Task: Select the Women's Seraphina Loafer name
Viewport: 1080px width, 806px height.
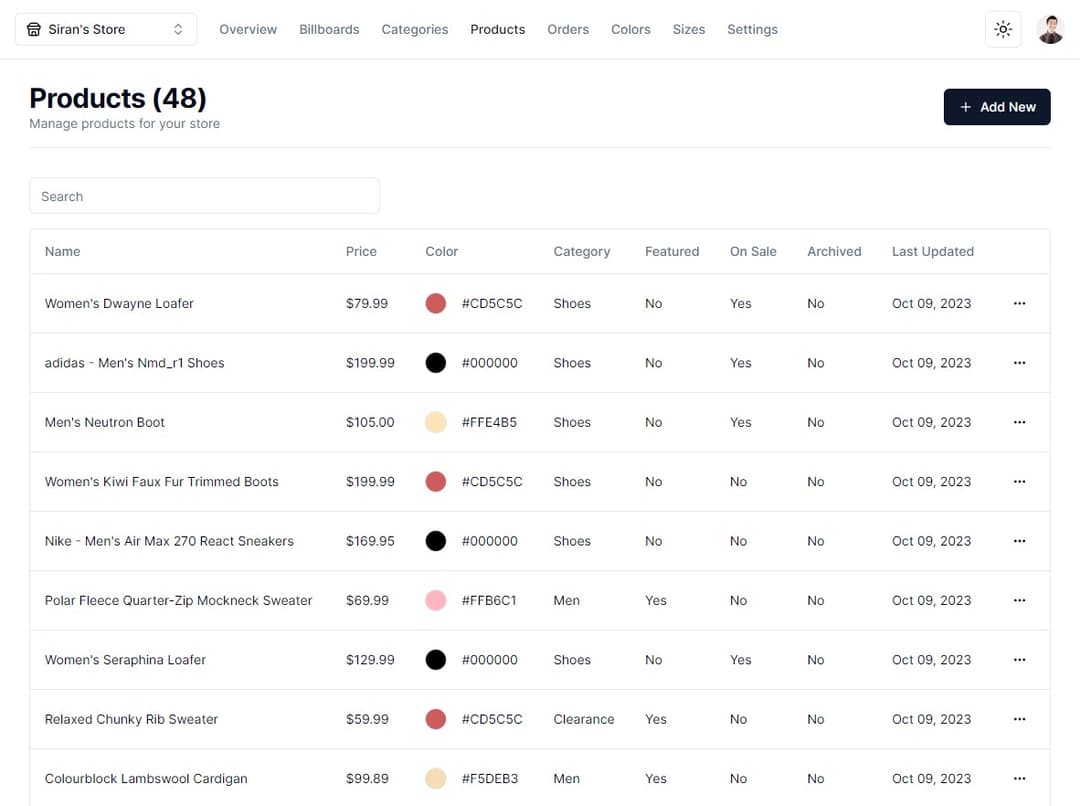Action: tap(125, 660)
